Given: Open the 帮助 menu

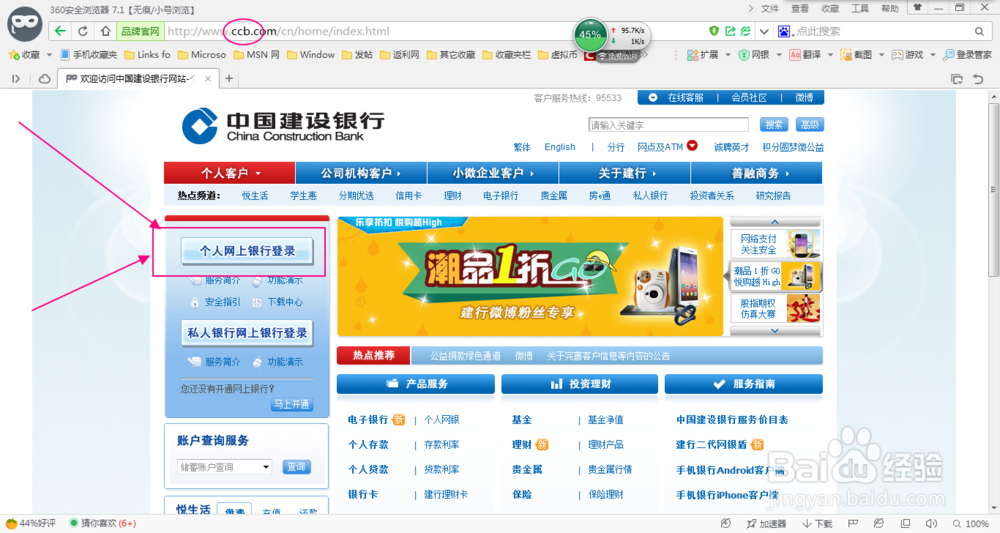Looking at the screenshot, I should point(890,8).
